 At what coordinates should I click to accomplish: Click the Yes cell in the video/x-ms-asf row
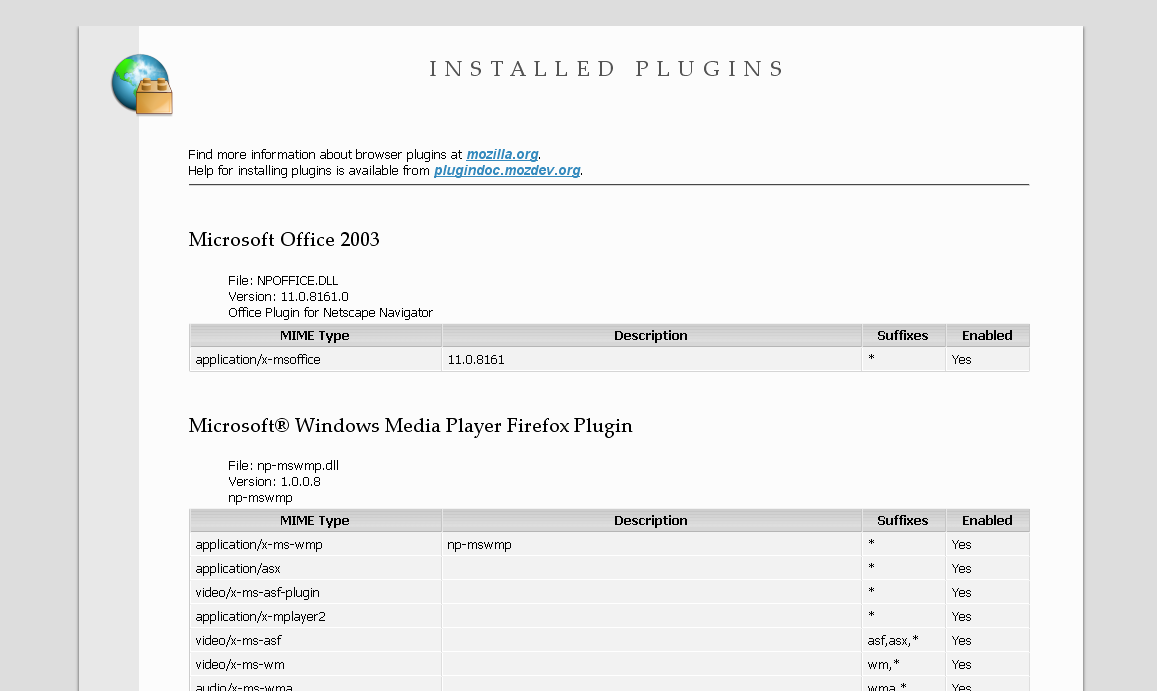pos(987,641)
